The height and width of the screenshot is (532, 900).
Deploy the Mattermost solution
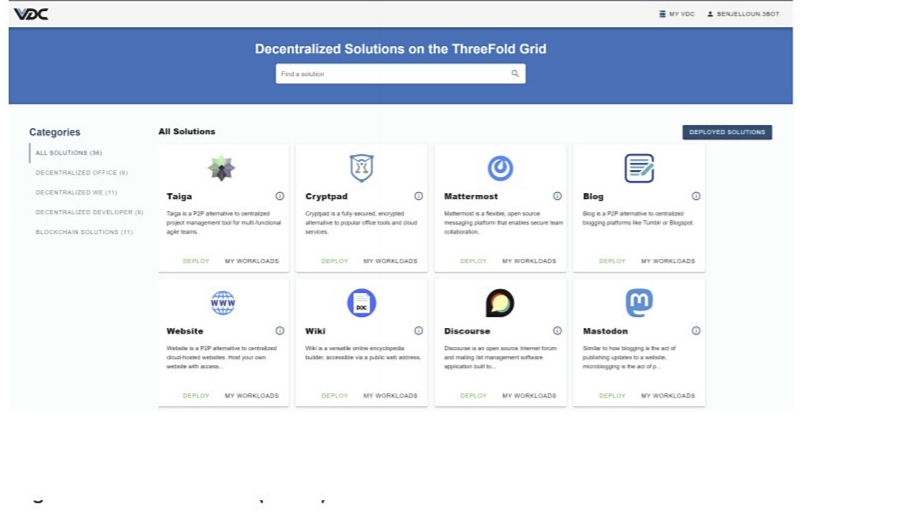click(x=474, y=261)
